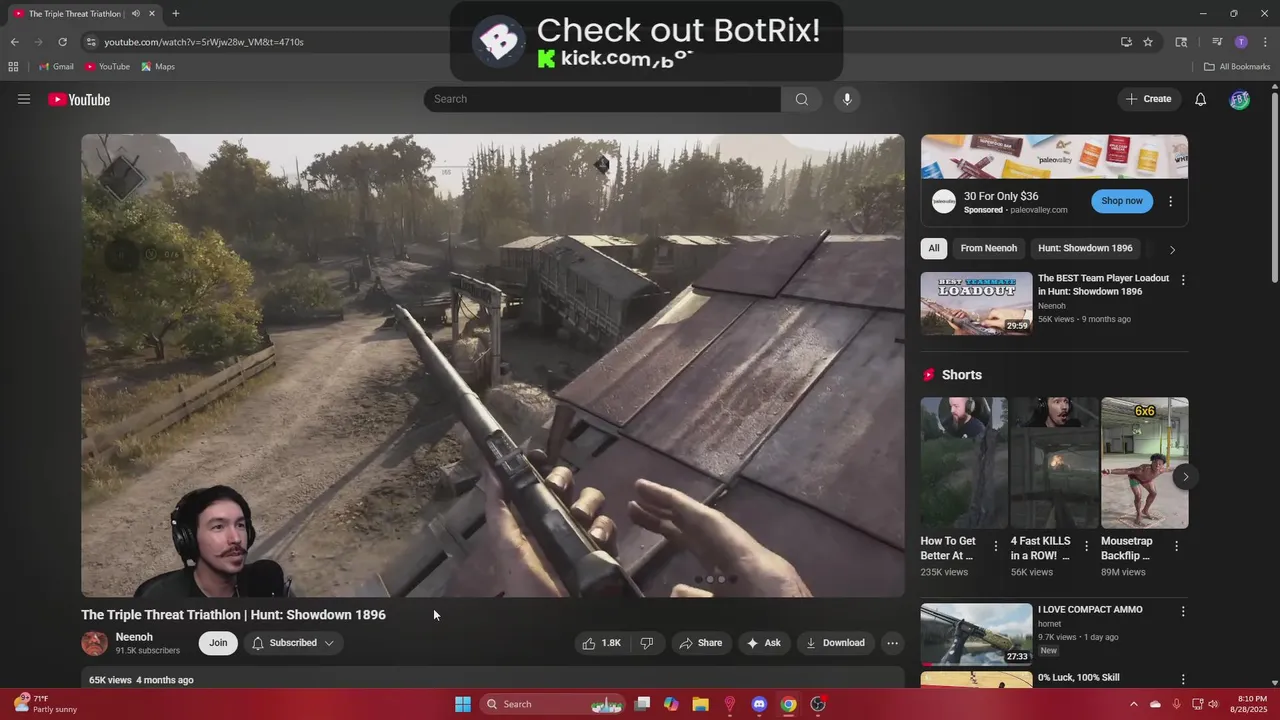Open the All Bookmarks folder
1280x720 pixels.
click(1237, 67)
